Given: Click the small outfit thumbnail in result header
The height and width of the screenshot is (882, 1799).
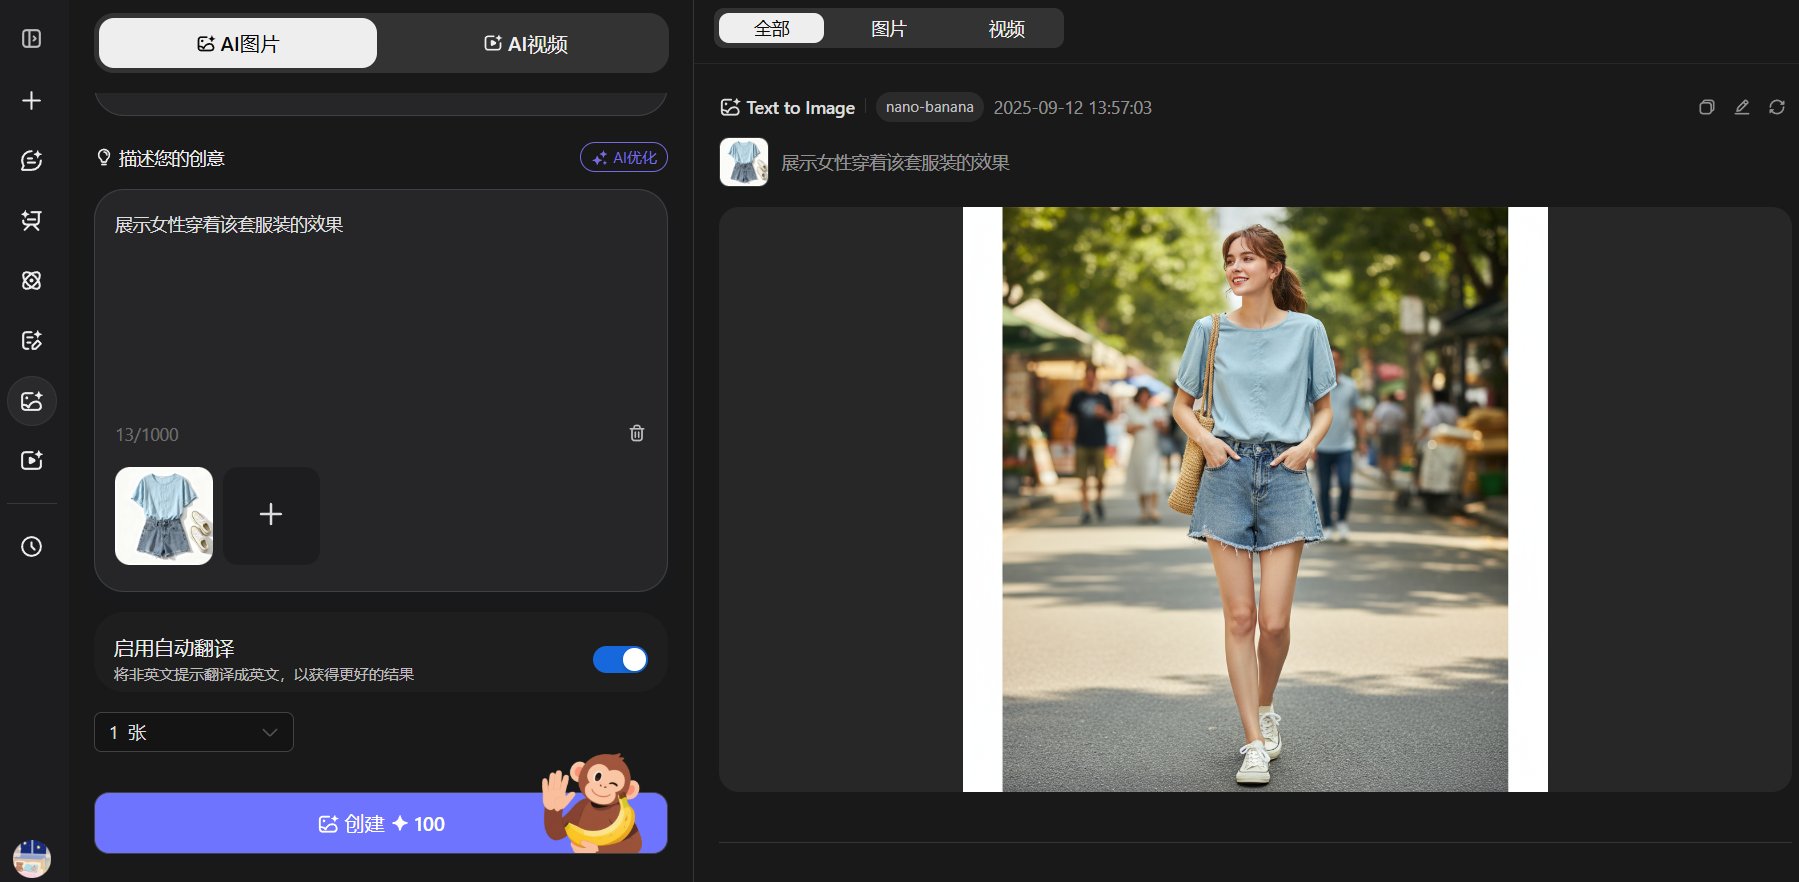Looking at the screenshot, I should [744, 162].
